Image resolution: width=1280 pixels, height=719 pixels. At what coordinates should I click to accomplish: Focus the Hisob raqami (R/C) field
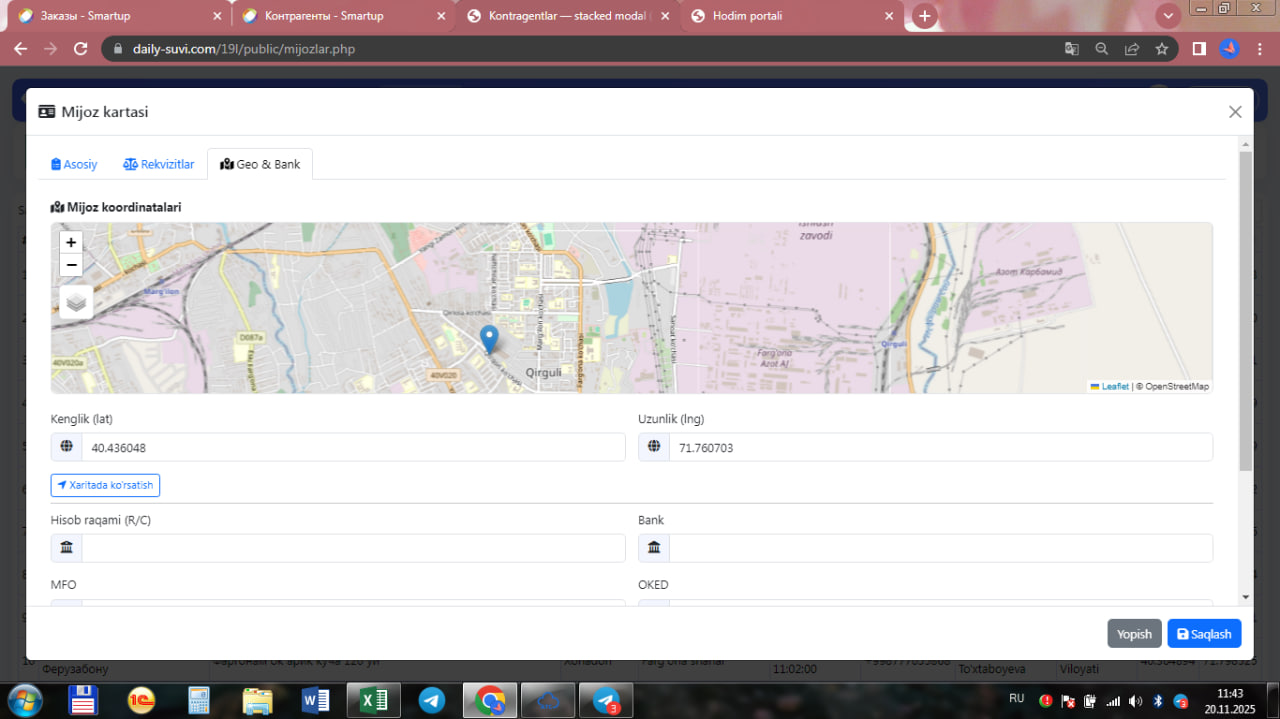point(352,548)
